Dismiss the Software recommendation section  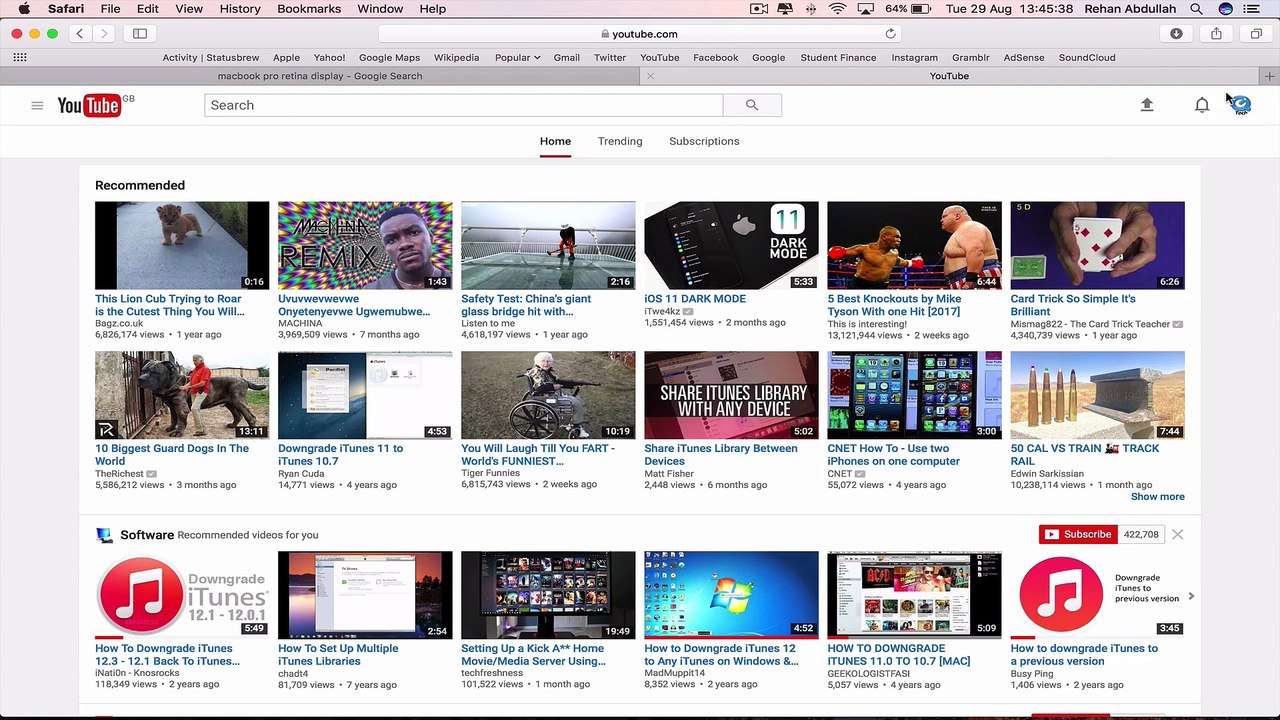point(1177,535)
